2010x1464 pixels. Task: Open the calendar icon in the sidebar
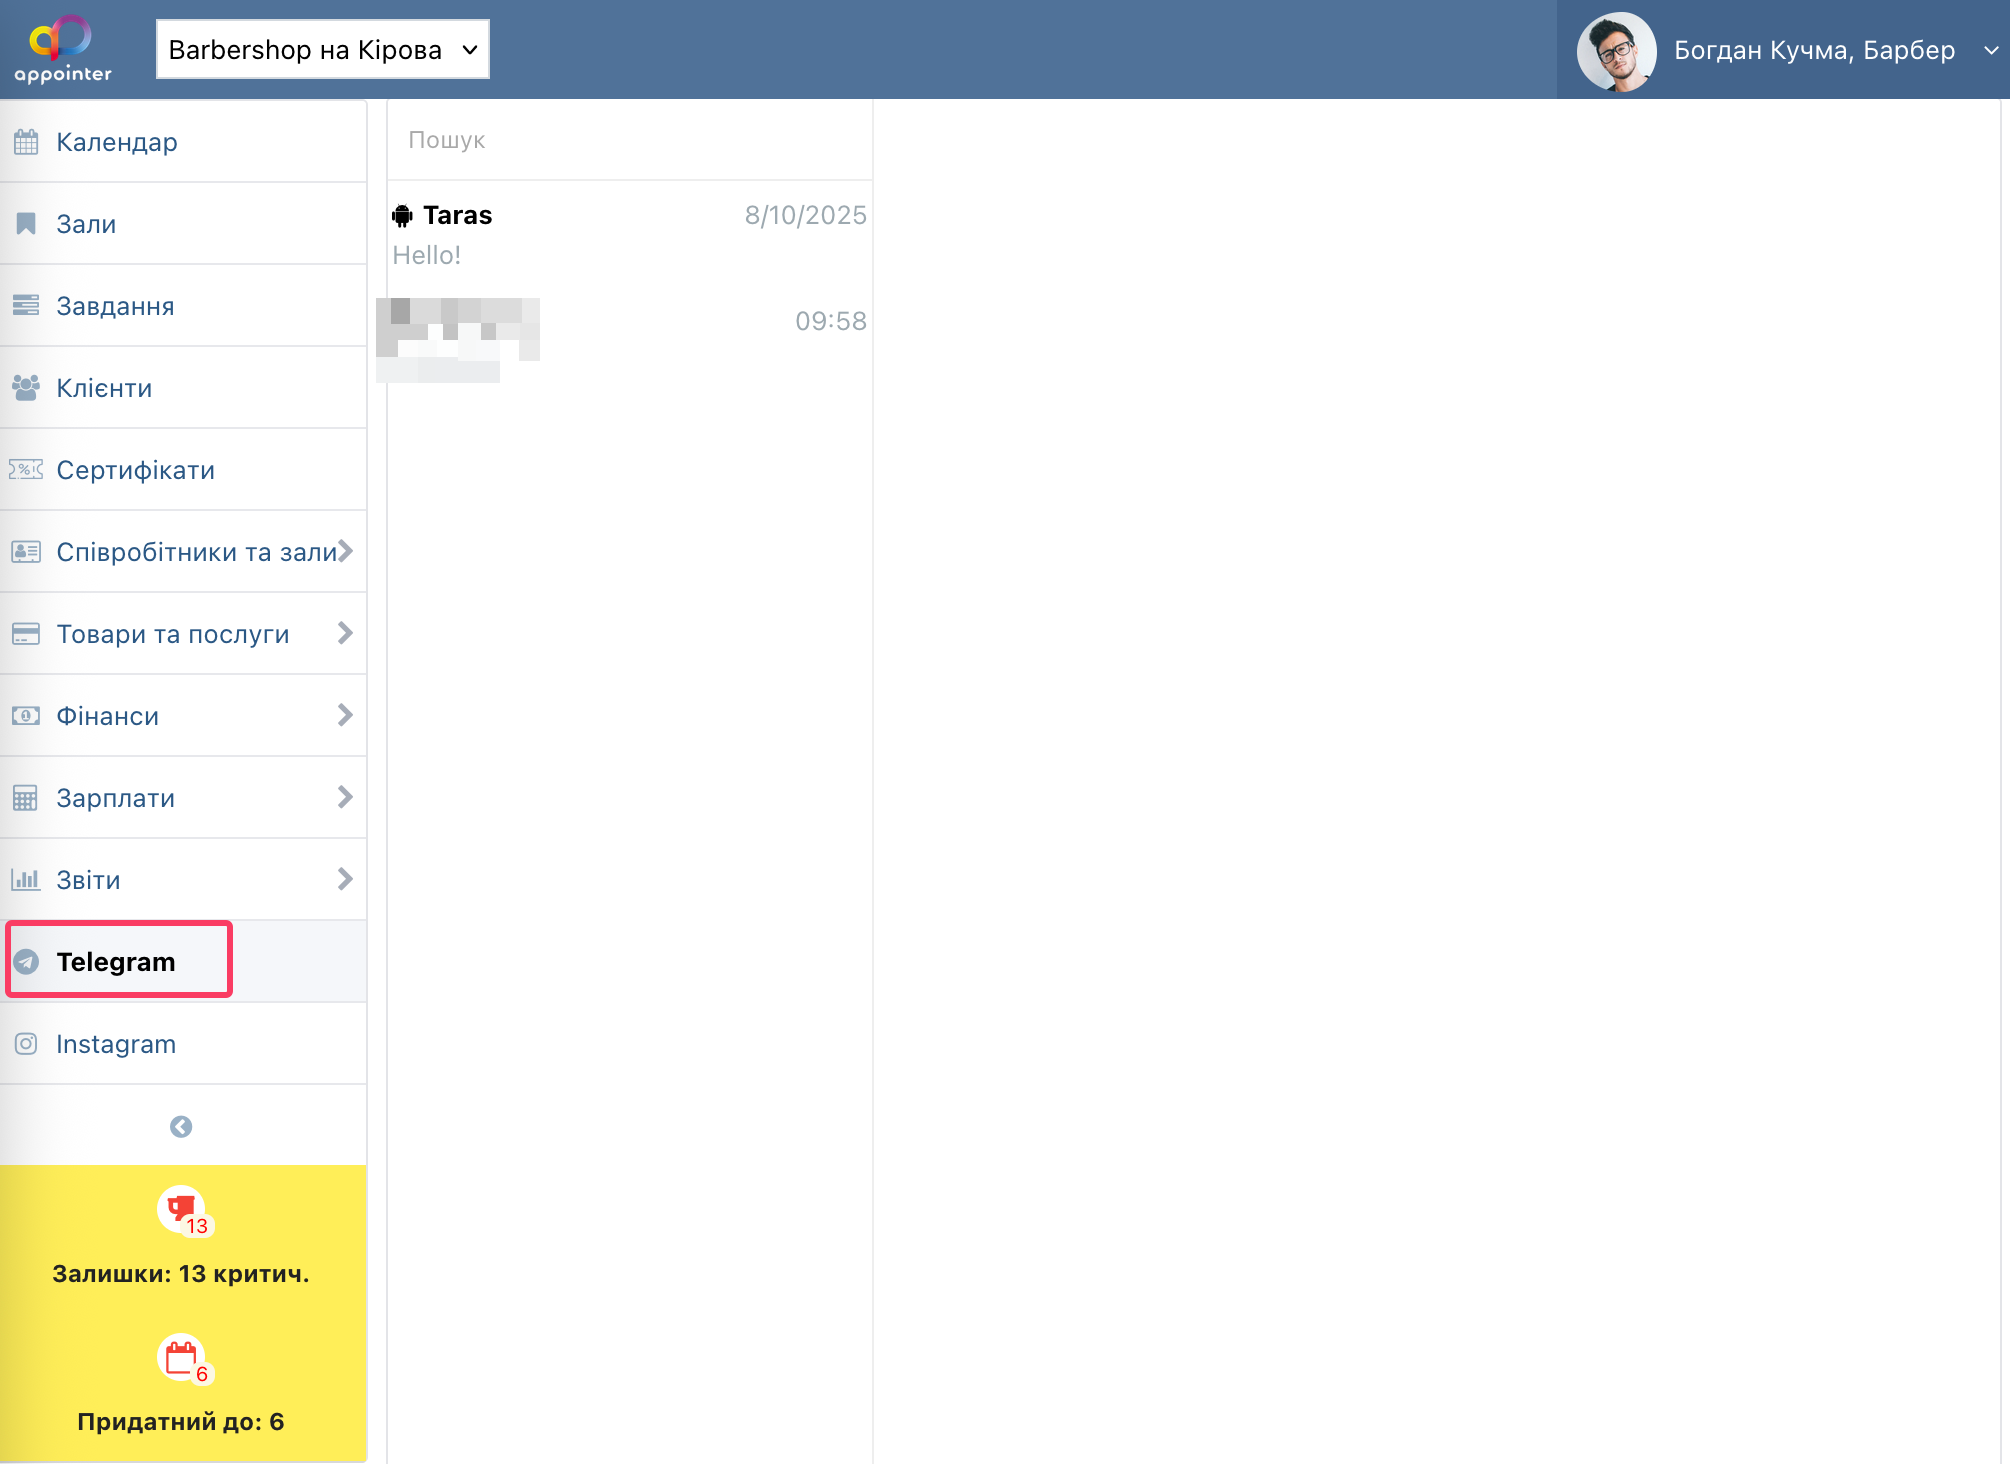point(26,142)
